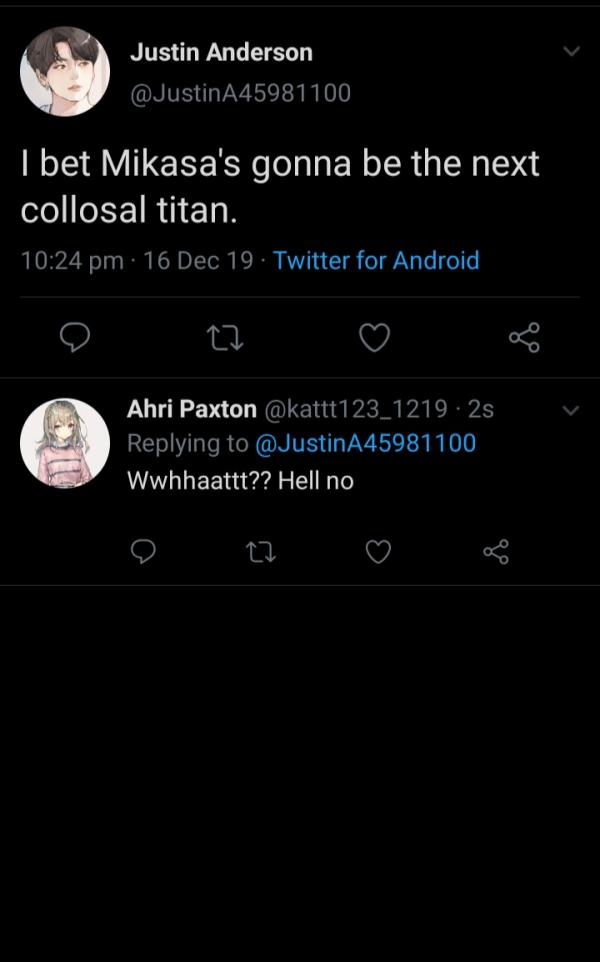
Task: Open options chevron on Justin's tweet
Action: point(571,52)
